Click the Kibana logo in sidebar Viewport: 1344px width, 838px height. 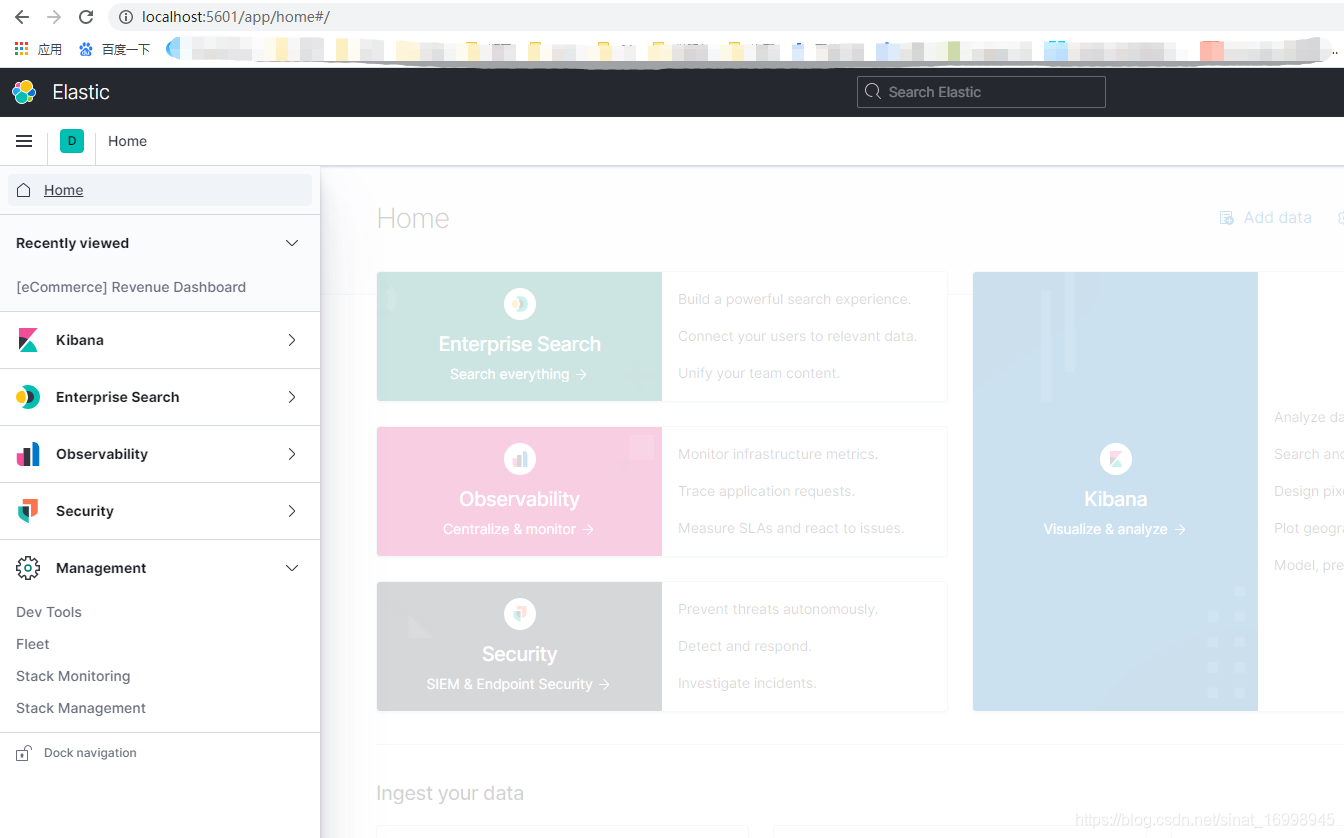28,340
